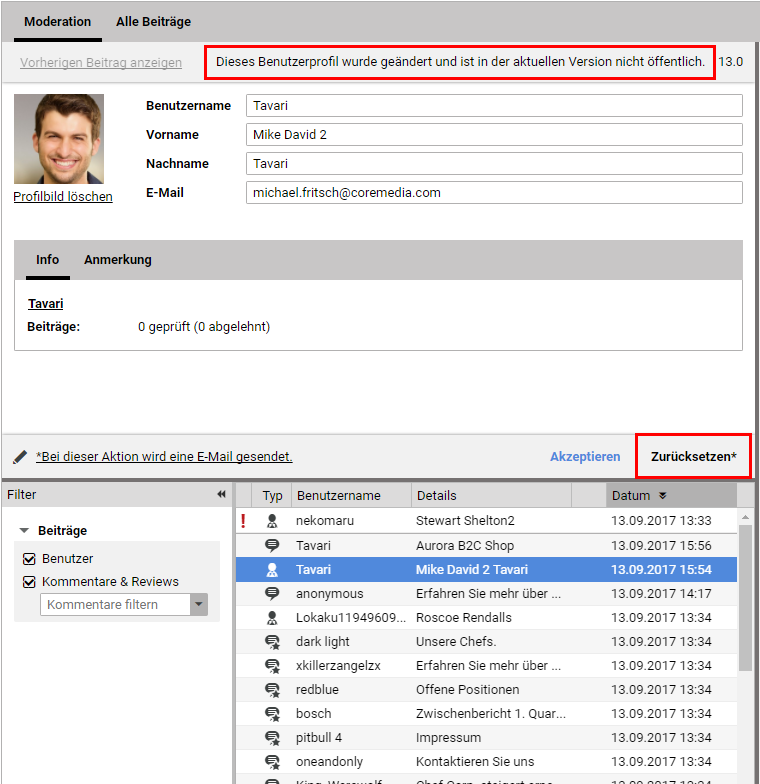Click the user icon in Lokaku row
This screenshot has width=760, height=784.
pos(272,617)
